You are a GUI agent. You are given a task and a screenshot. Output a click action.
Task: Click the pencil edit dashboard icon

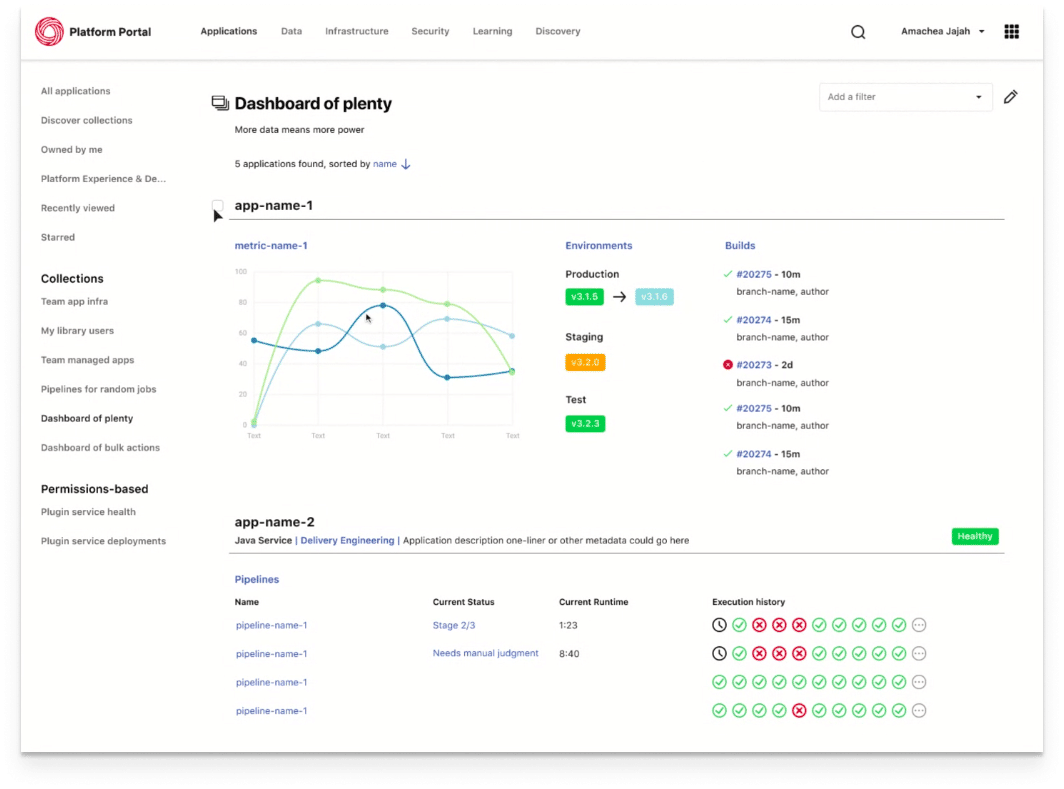(x=1010, y=97)
